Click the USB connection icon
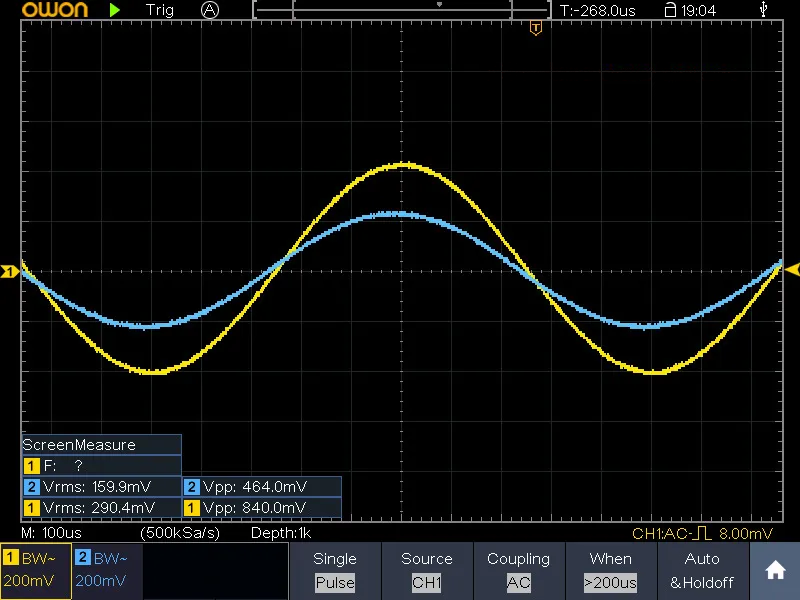Image resolution: width=800 pixels, height=600 pixels. tap(763, 9)
